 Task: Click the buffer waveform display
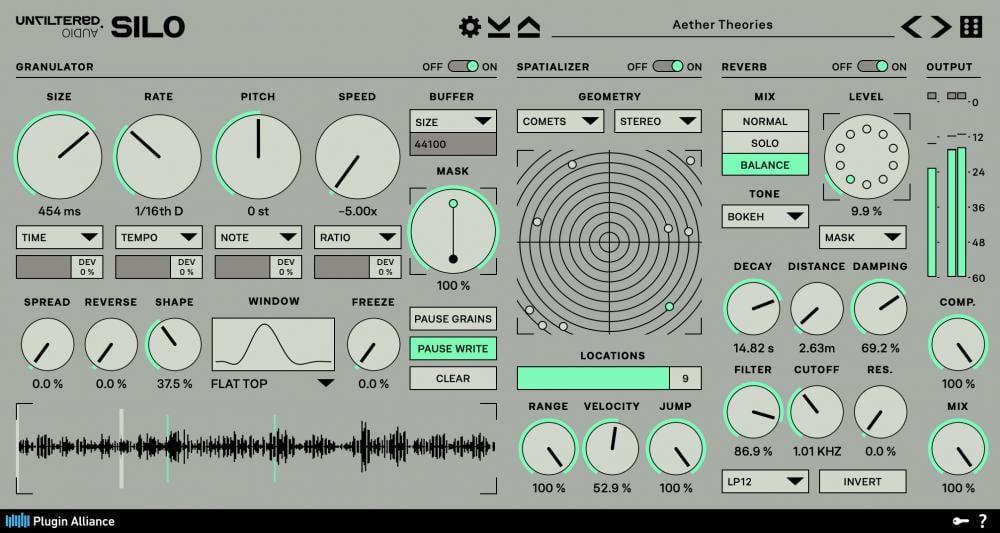tap(256, 448)
